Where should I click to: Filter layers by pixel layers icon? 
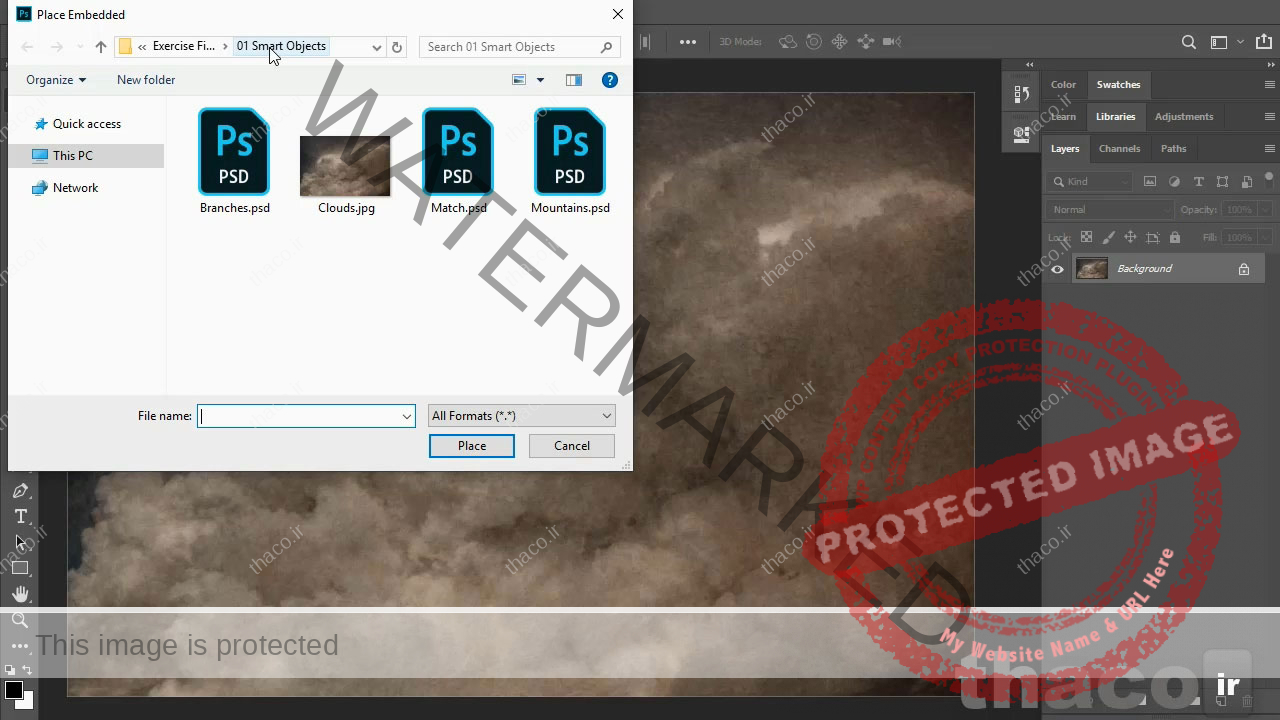[1150, 182]
